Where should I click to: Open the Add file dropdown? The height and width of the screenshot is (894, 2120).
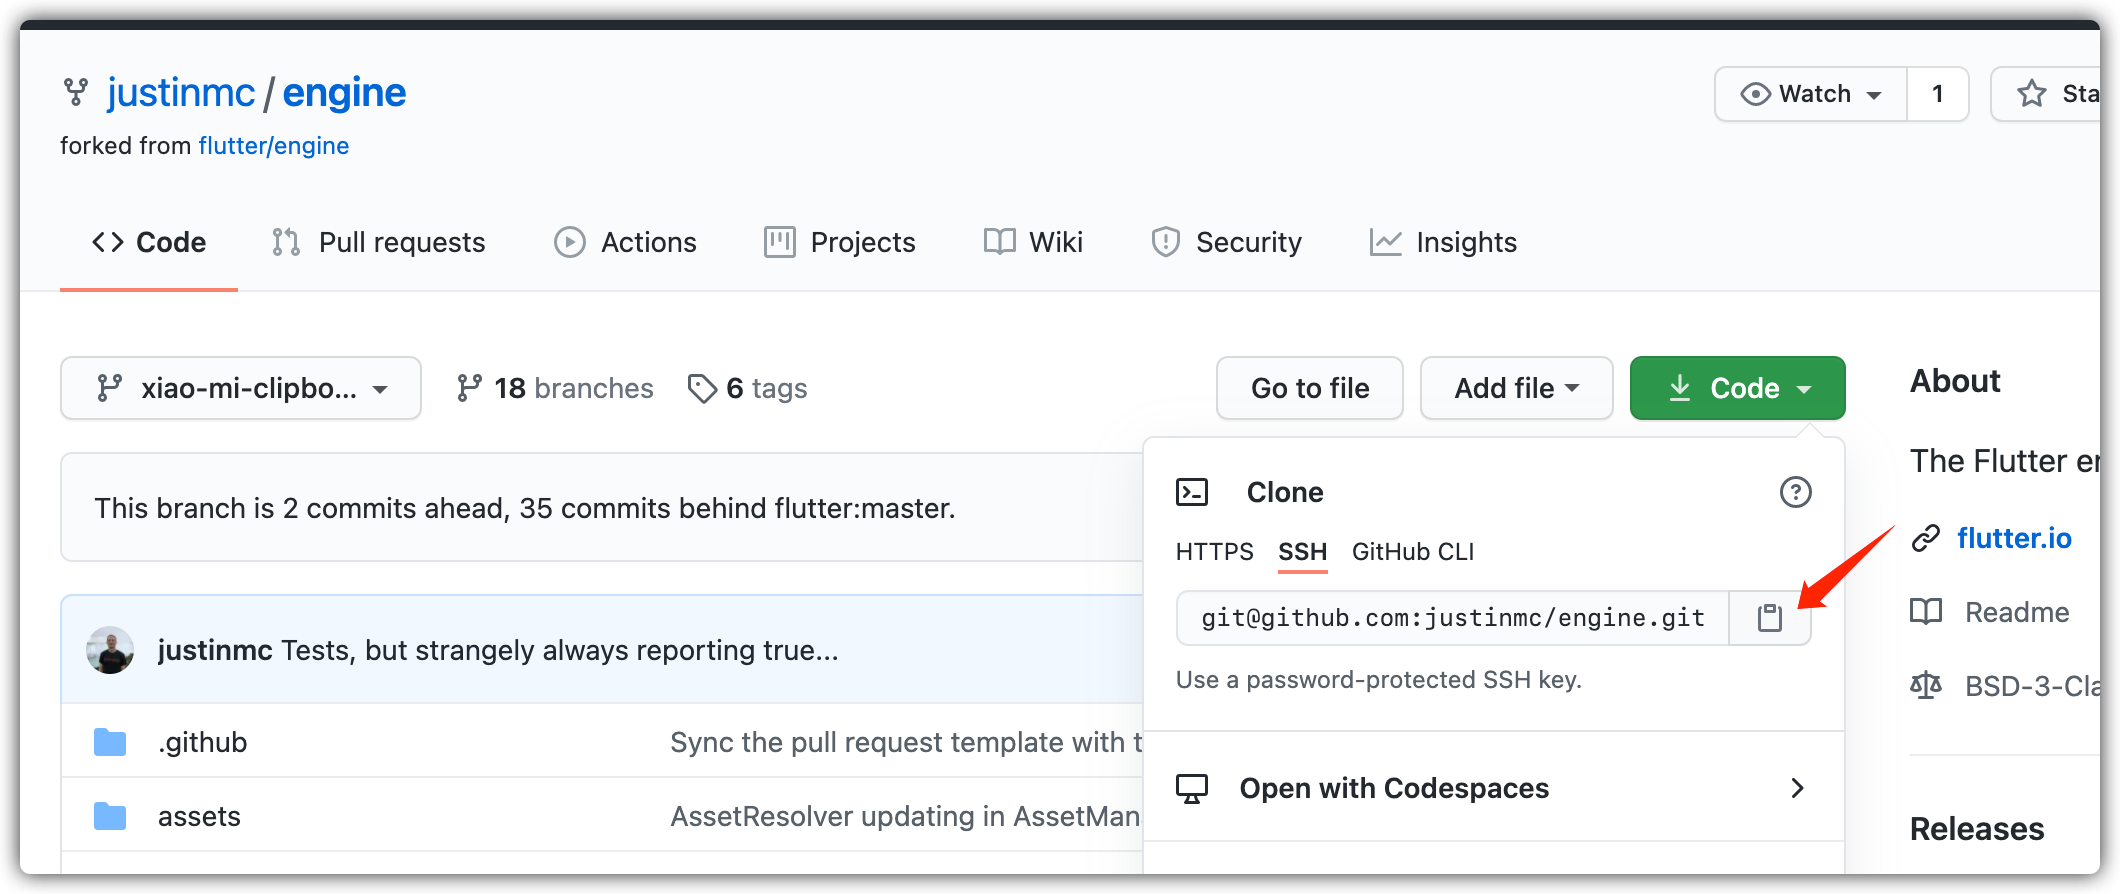click(x=1516, y=388)
